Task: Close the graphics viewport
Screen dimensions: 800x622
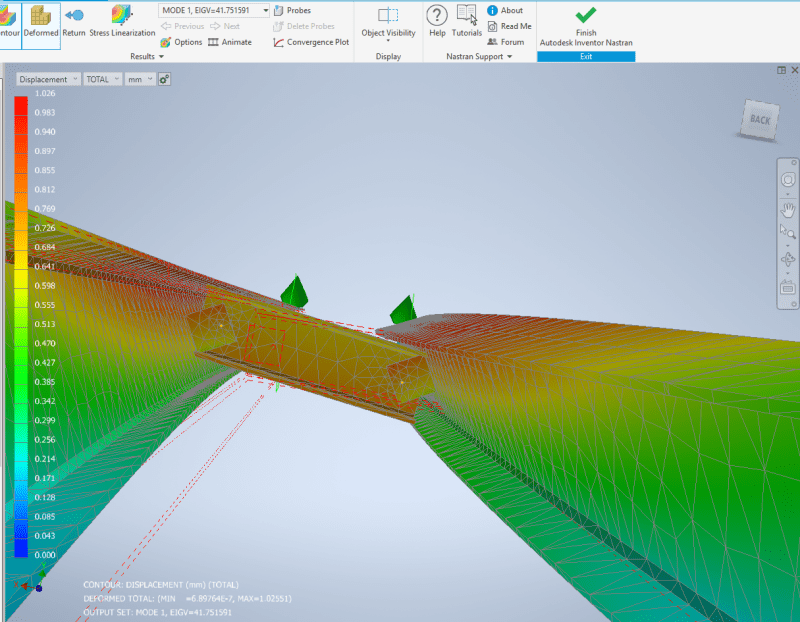Action: point(795,70)
